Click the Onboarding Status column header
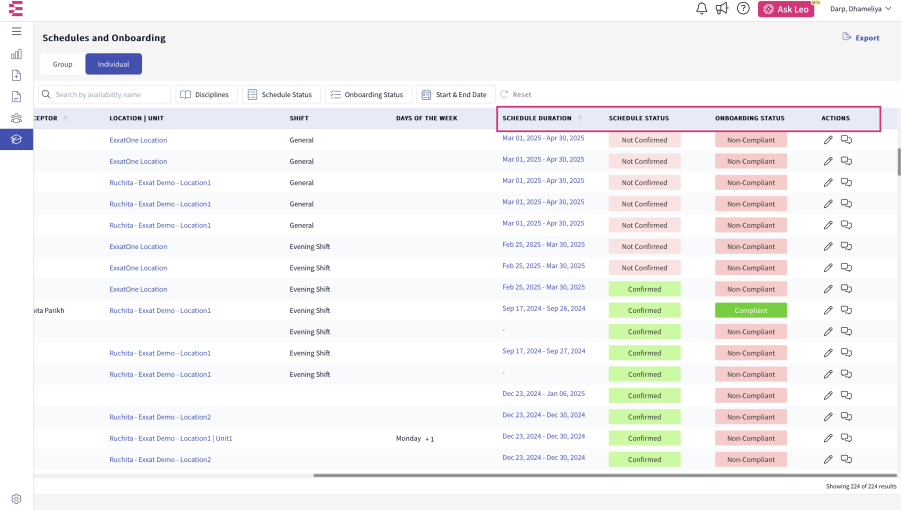The height and width of the screenshot is (510, 902). [x=750, y=118]
